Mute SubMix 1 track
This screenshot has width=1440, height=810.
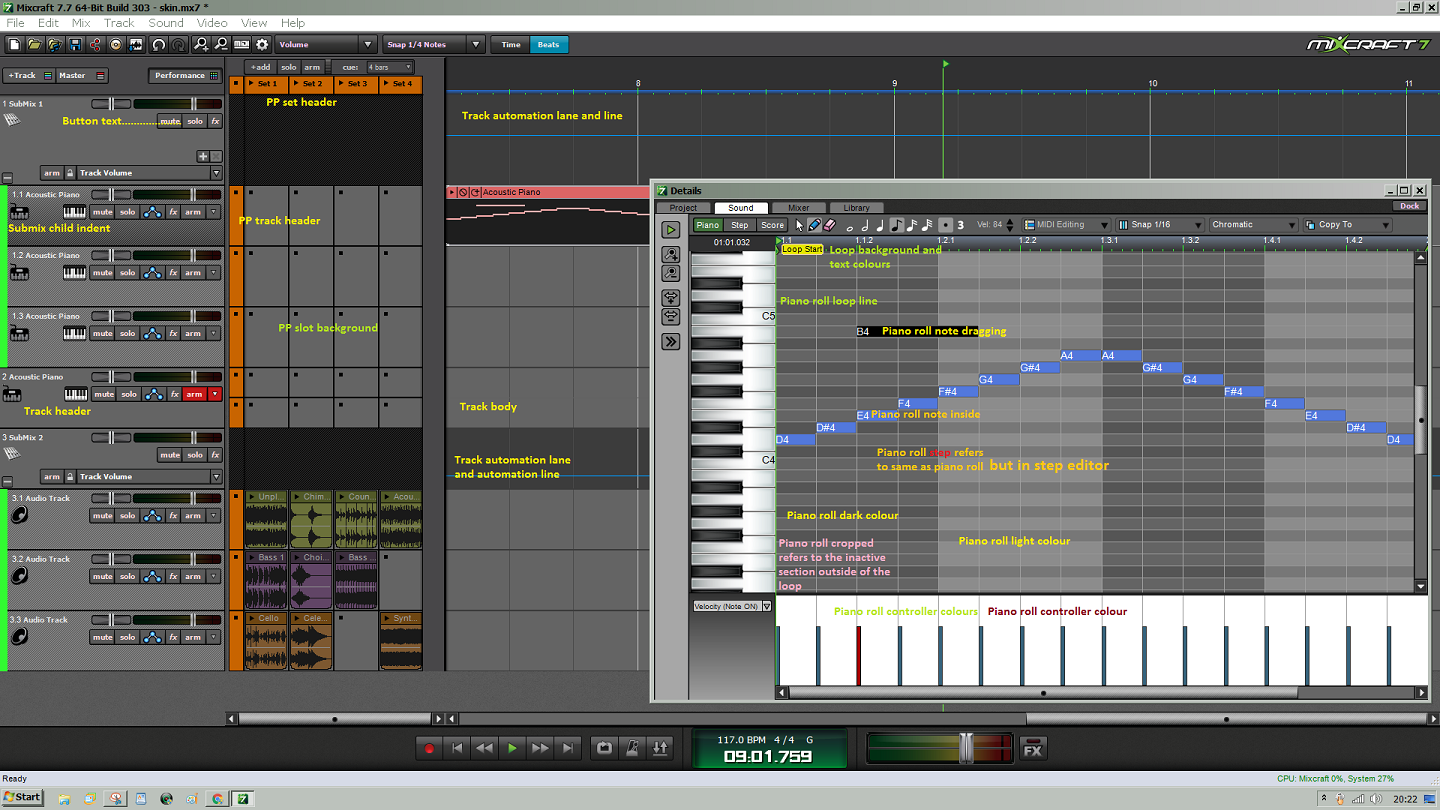point(170,121)
